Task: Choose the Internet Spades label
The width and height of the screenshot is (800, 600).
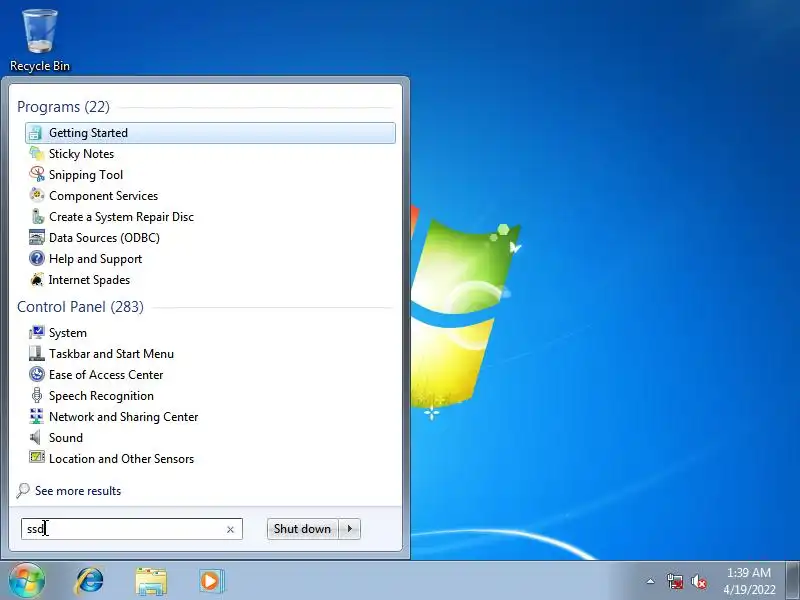Action: point(89,279)
